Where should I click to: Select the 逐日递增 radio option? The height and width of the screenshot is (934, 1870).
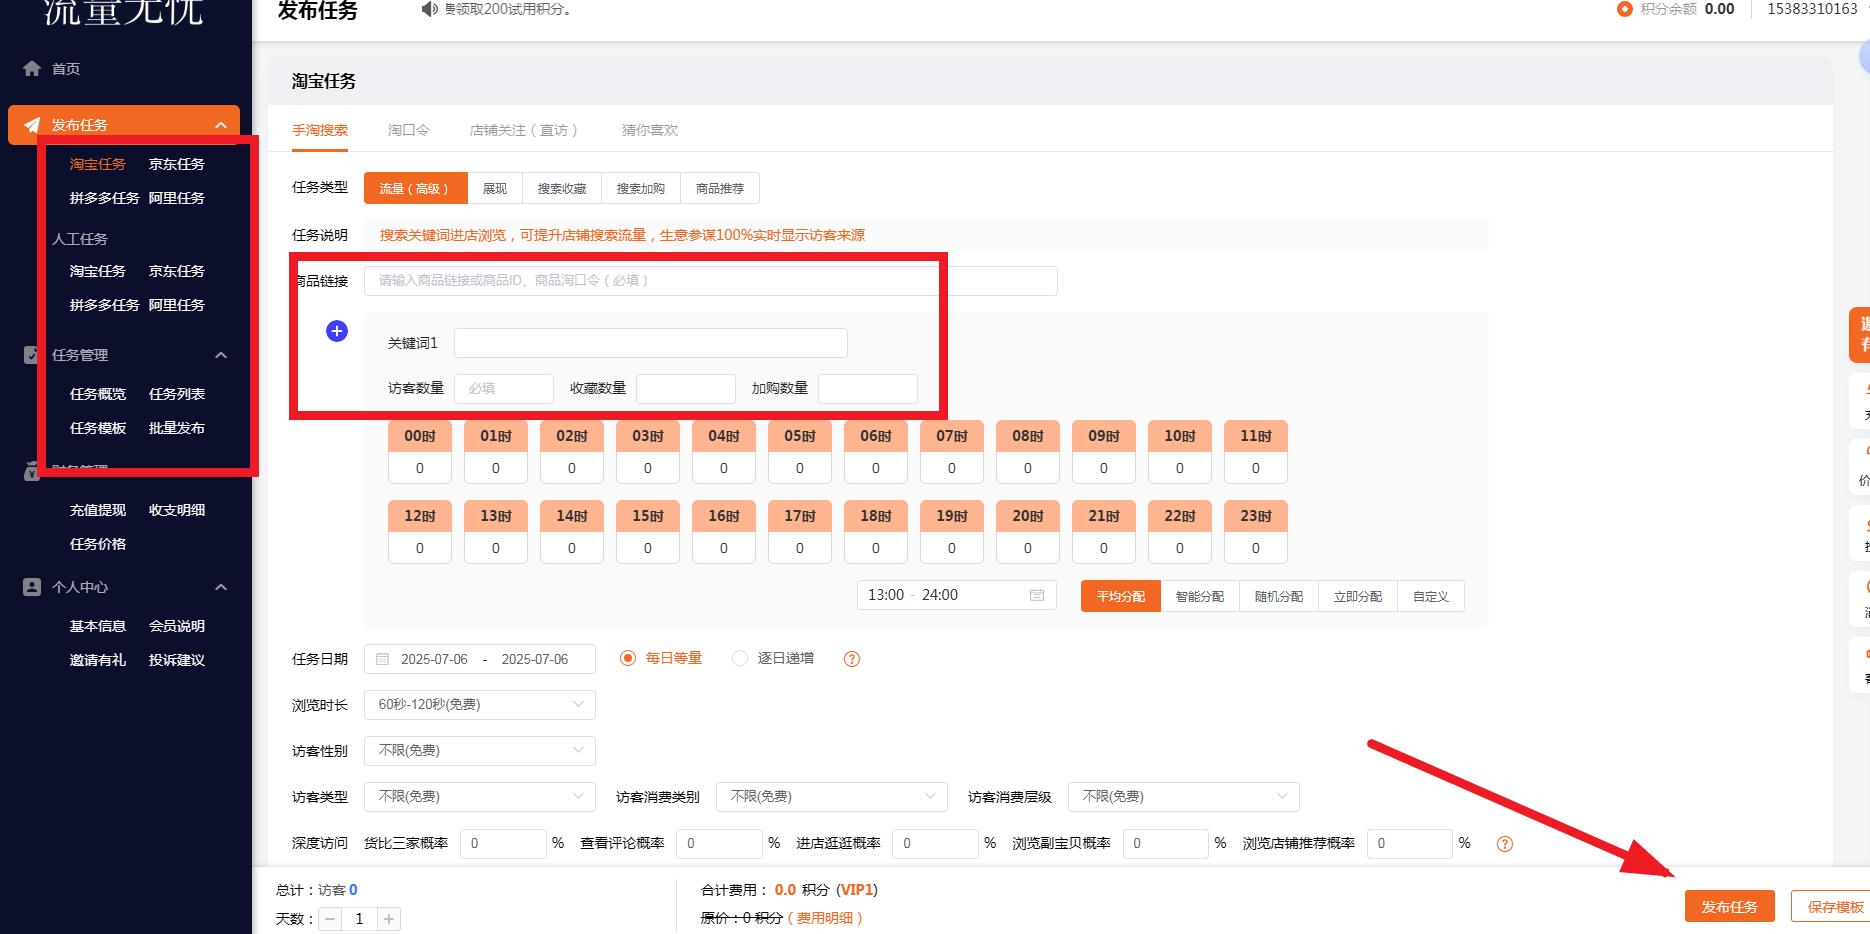click(740, 658)
